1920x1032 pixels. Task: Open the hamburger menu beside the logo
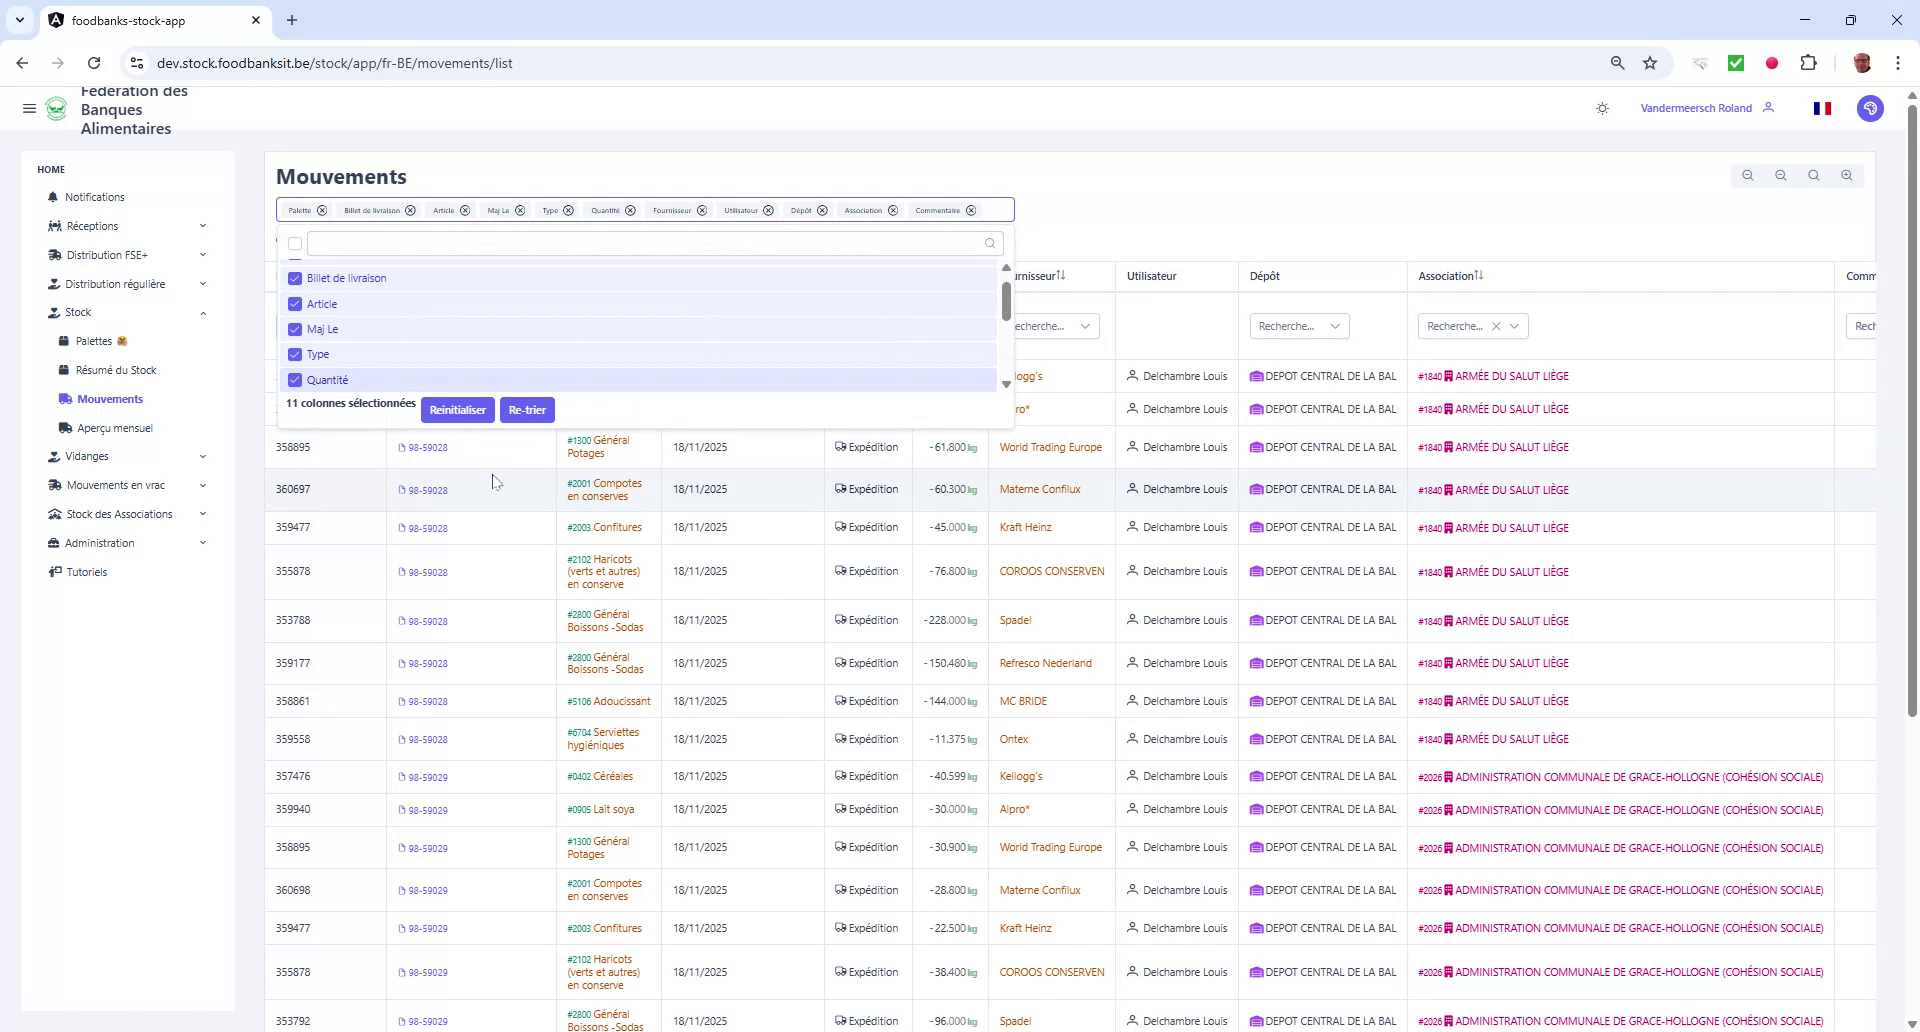point(29,108)
